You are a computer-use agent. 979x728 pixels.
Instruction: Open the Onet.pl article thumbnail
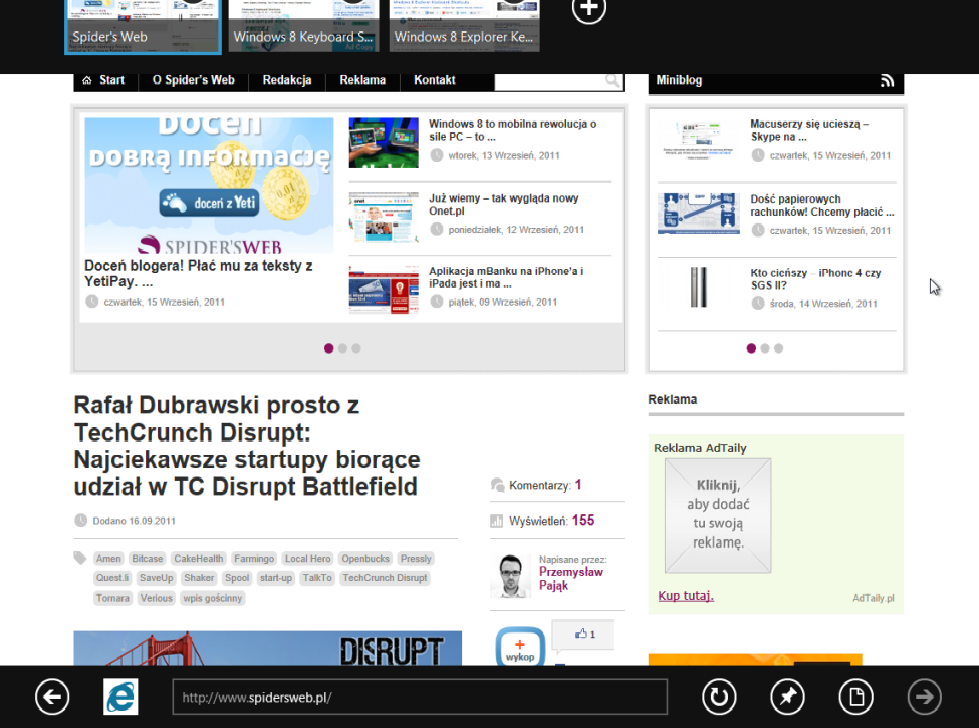(x=383, y=217)
